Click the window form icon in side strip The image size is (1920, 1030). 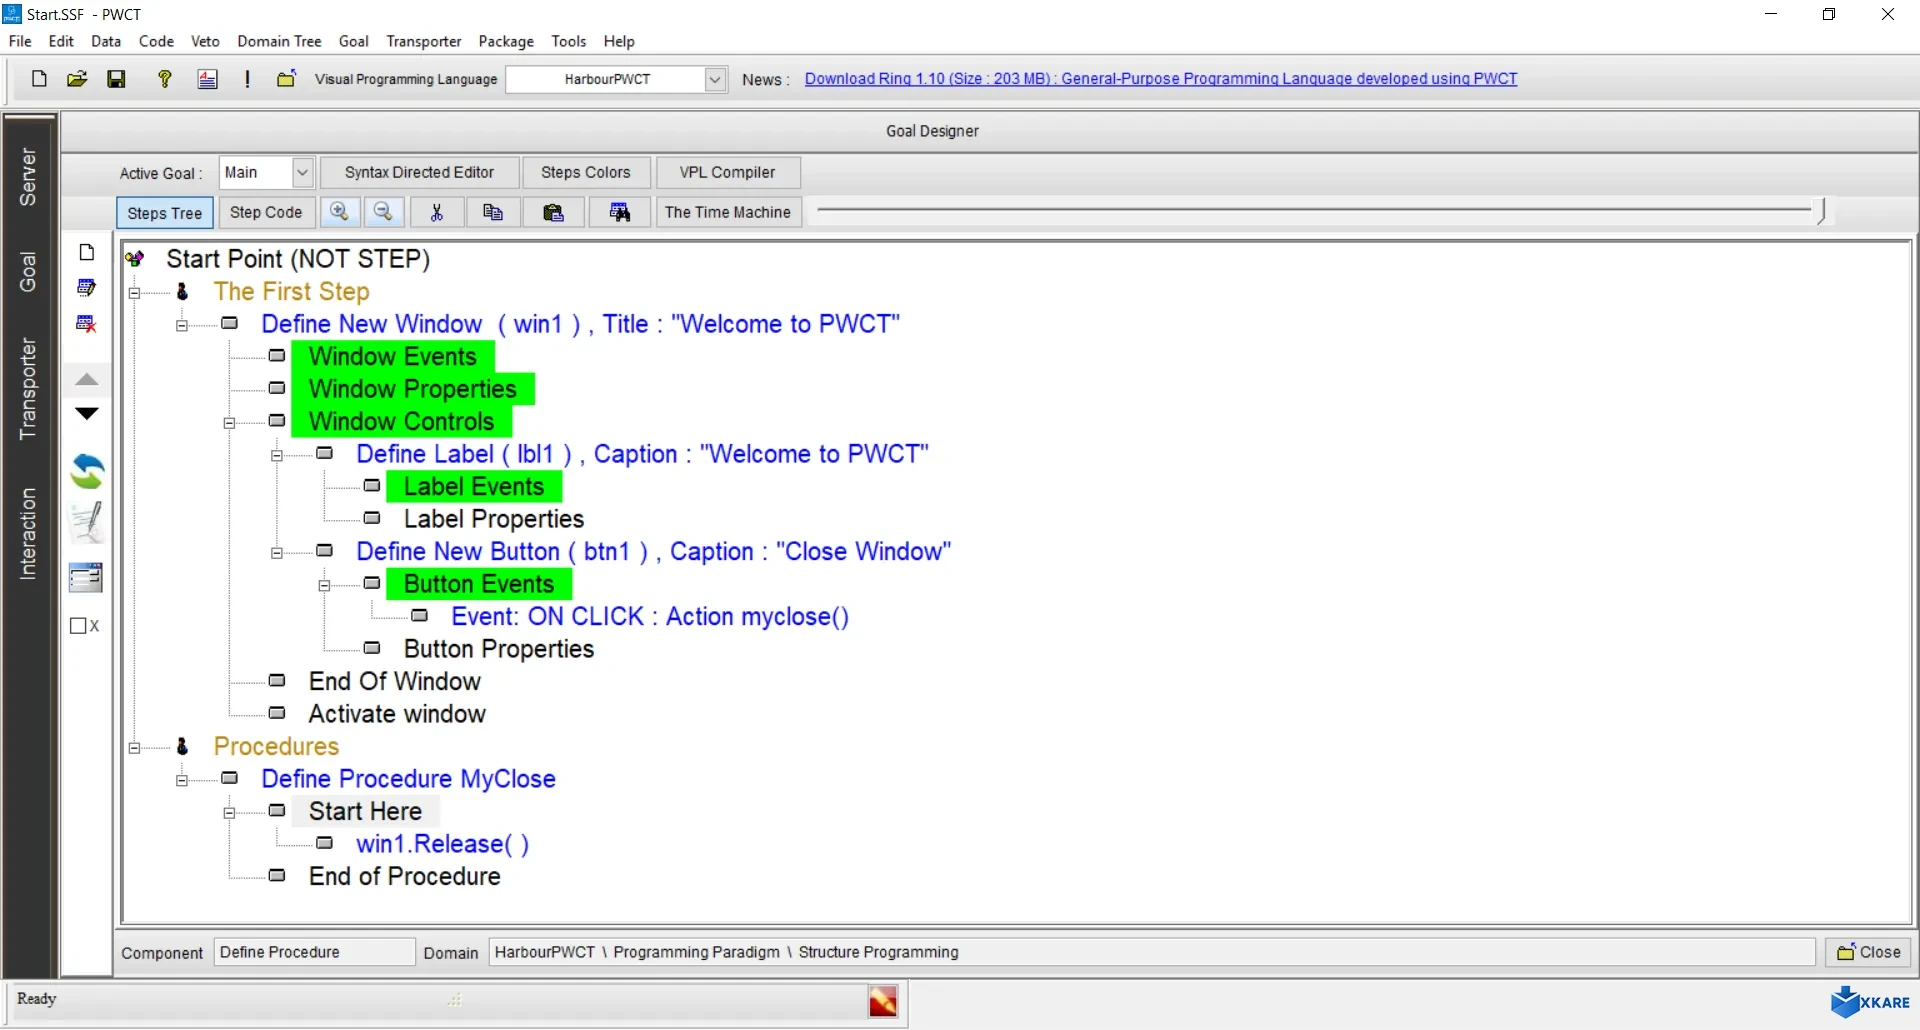86,577
